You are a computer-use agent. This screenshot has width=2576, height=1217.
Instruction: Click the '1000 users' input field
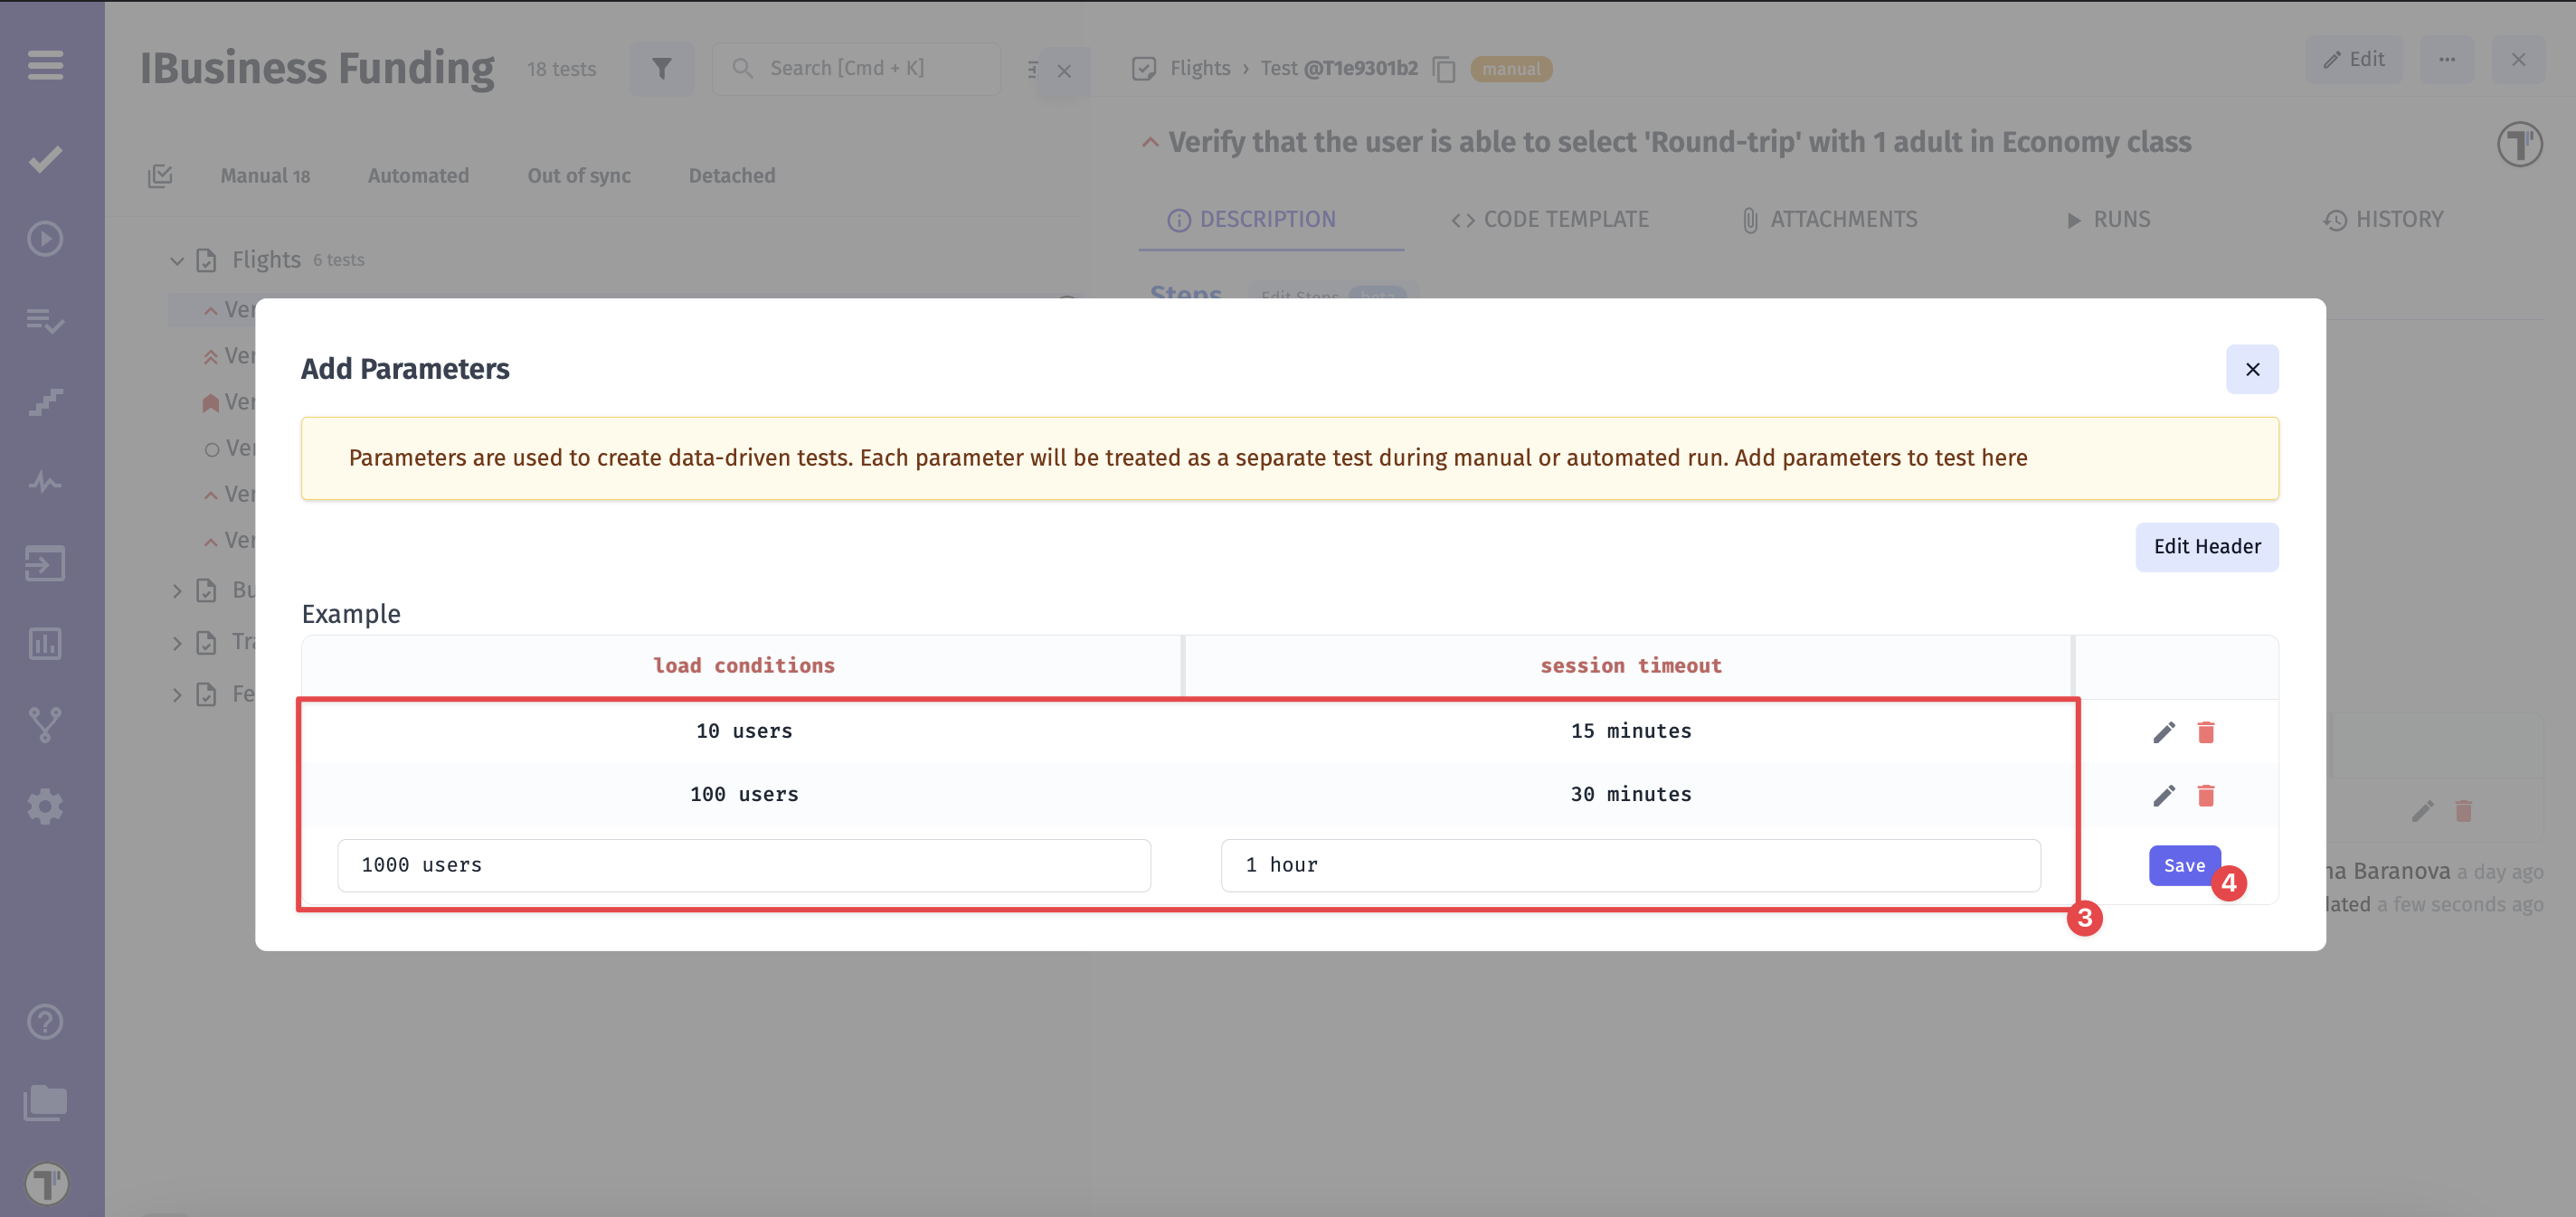pyautogui.click(x=743, y=865)
